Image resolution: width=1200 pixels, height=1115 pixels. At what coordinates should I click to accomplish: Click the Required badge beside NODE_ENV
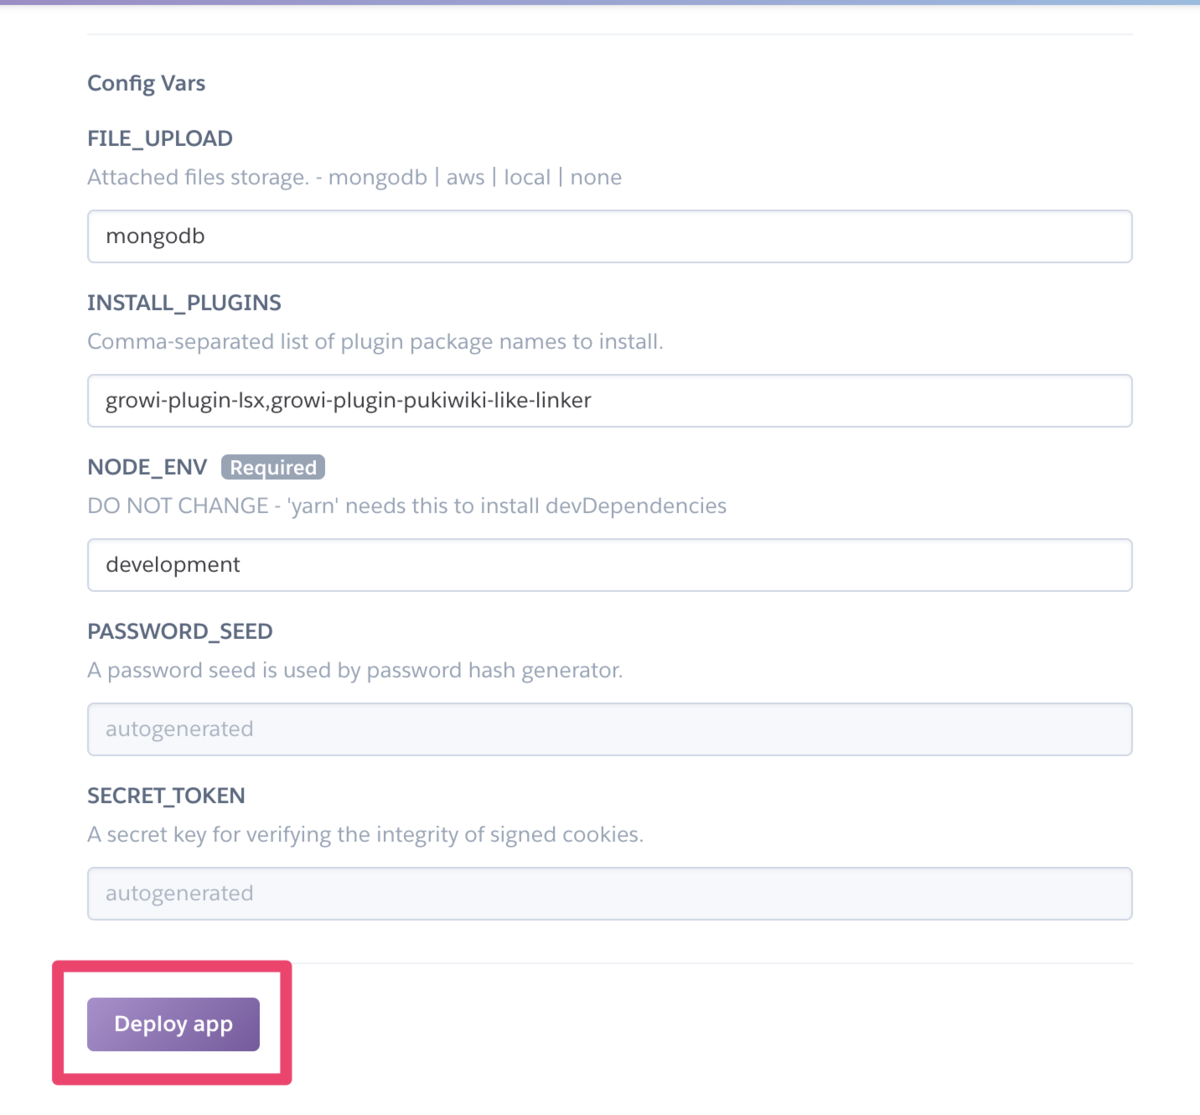click(273, 467)
